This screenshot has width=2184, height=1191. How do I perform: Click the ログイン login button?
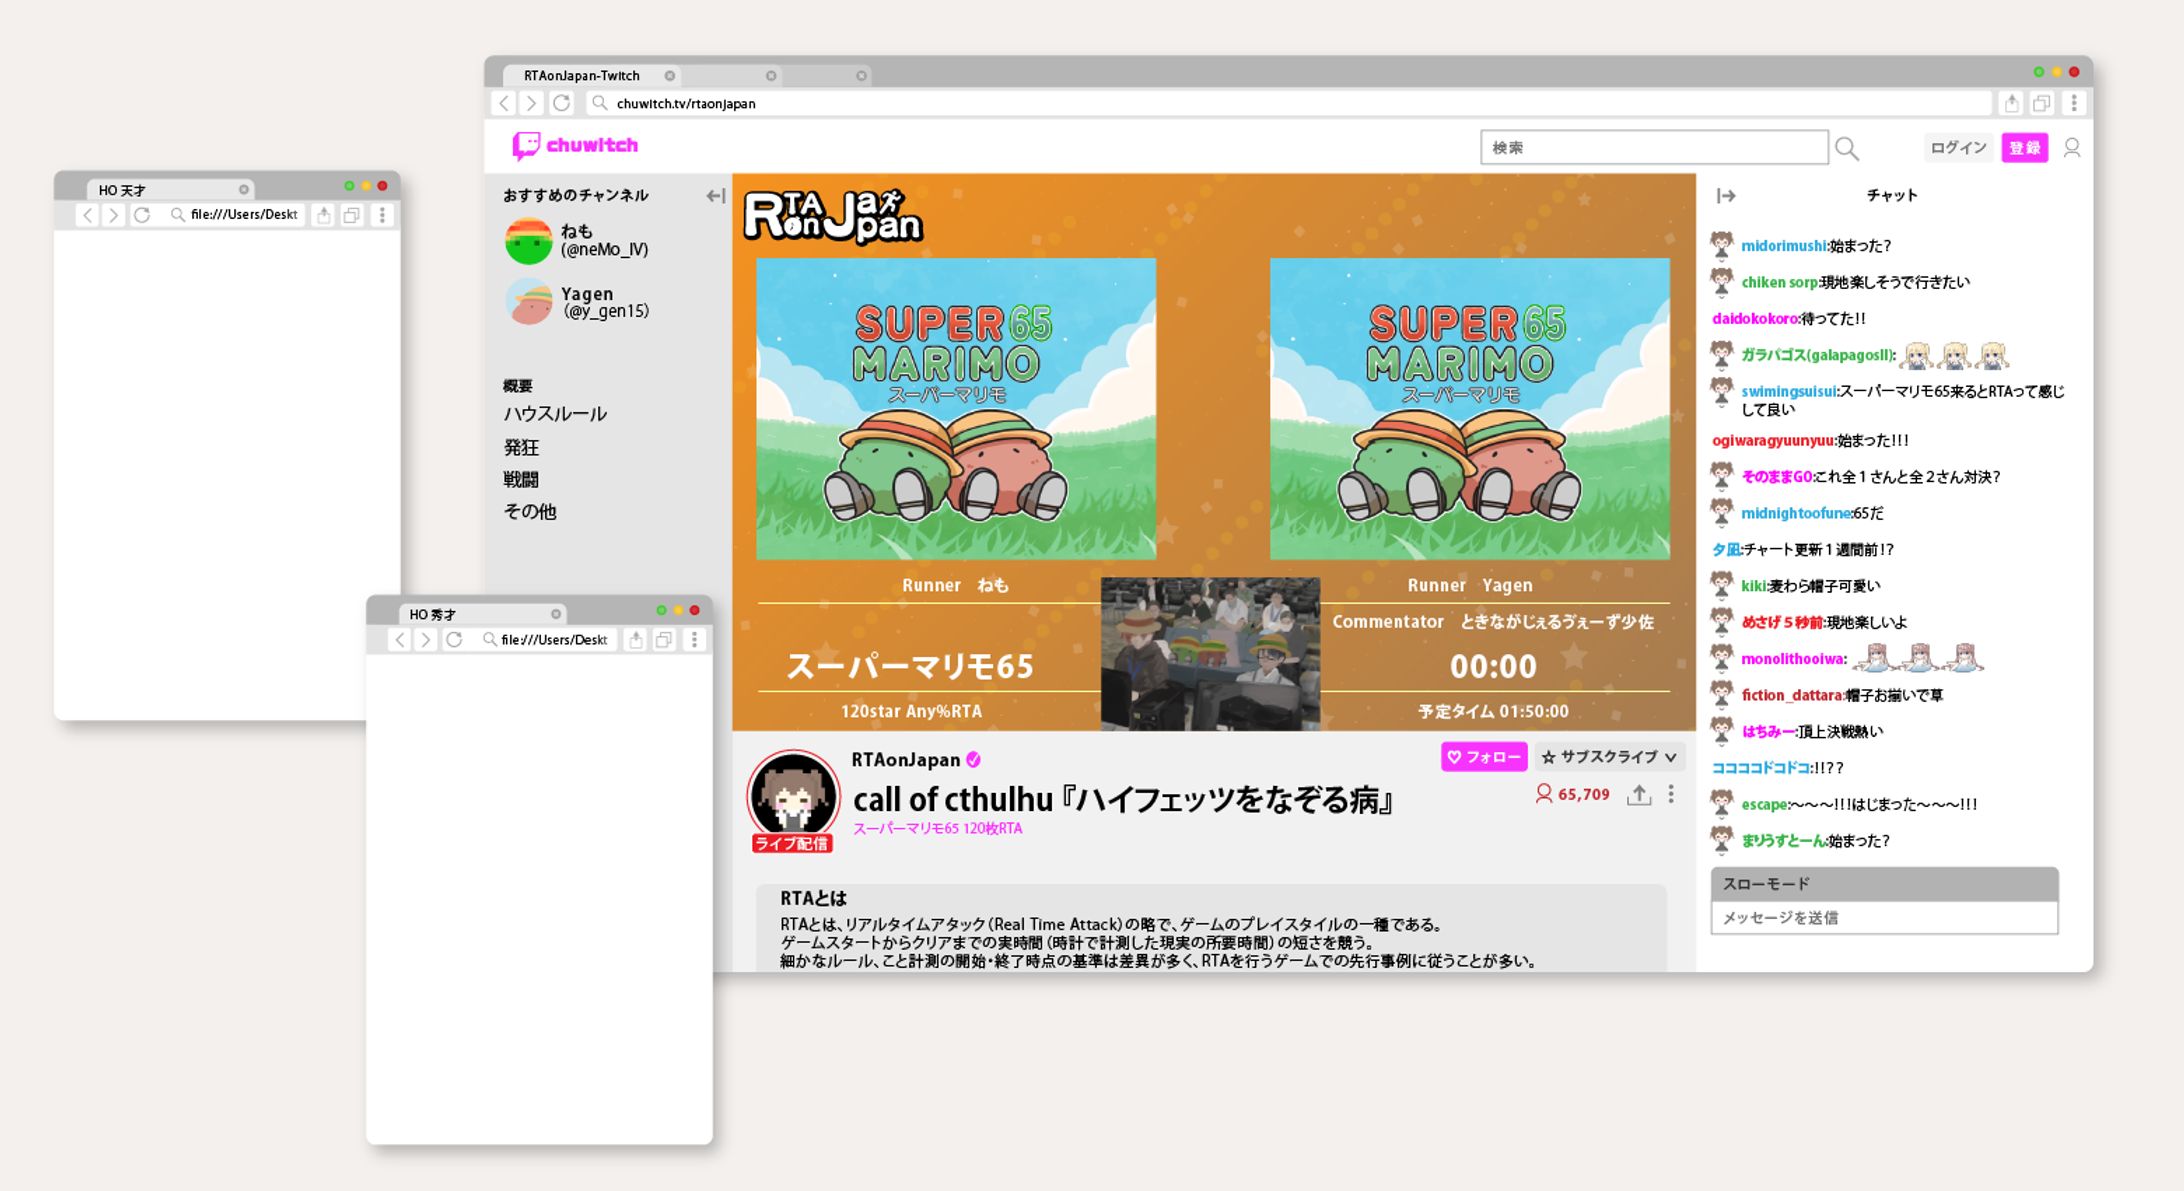[1957, 148]
